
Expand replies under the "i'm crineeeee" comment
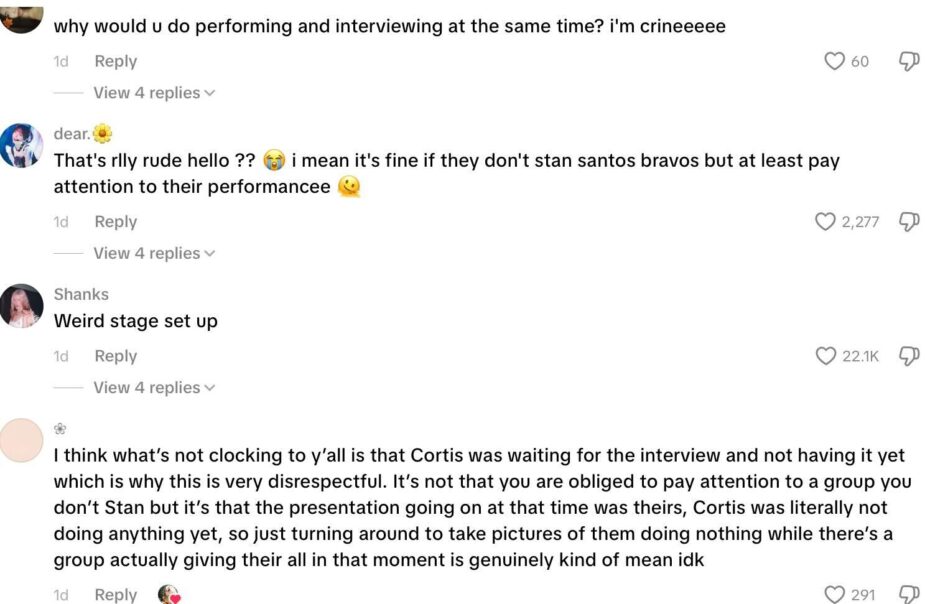(x=154, y=93)
